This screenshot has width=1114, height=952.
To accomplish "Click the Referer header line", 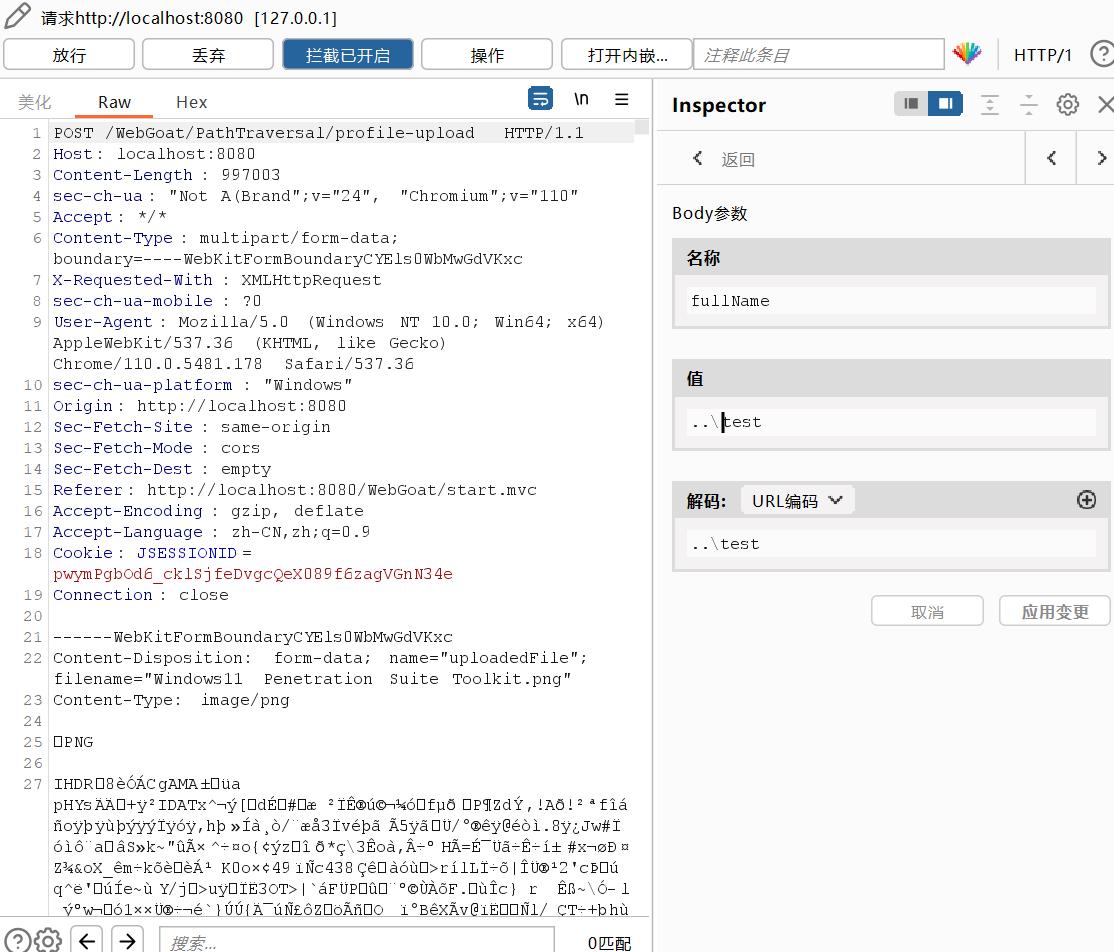I will click(295, 490).
